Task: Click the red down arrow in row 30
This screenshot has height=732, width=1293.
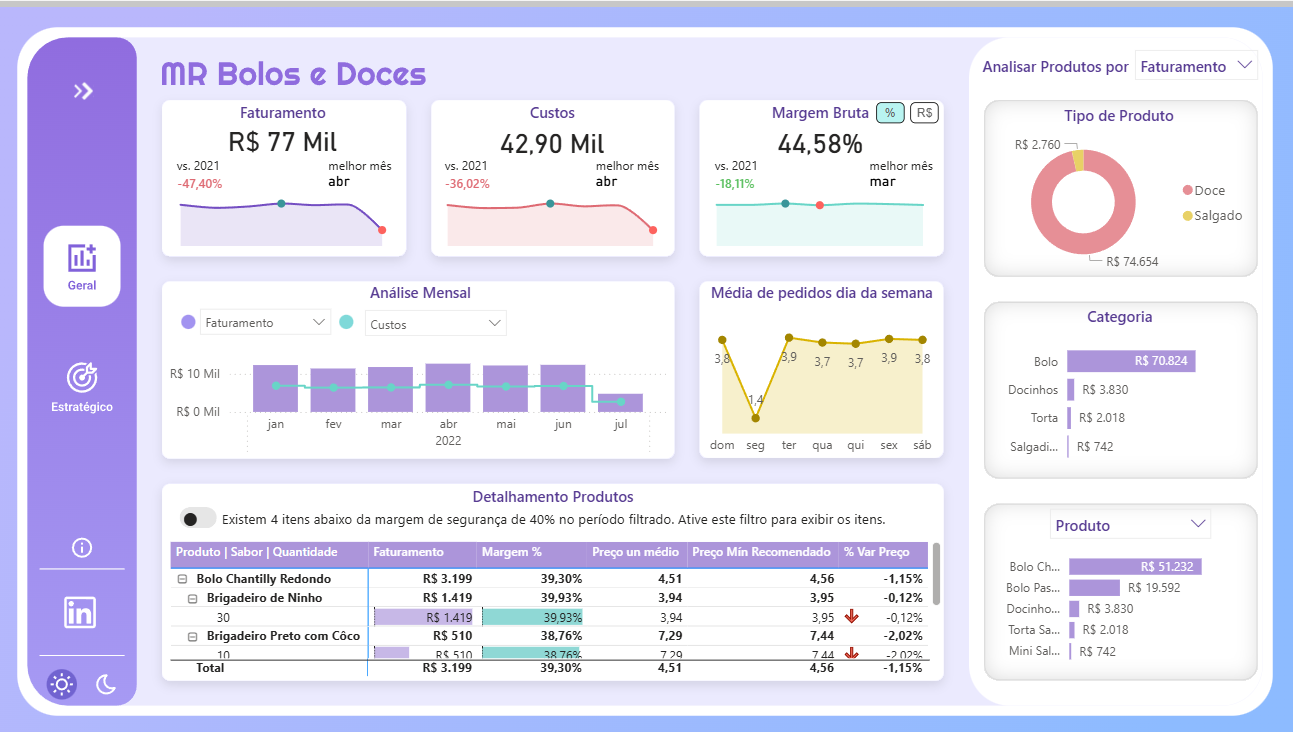Action: pyautogui.click(x=851, y=617)
